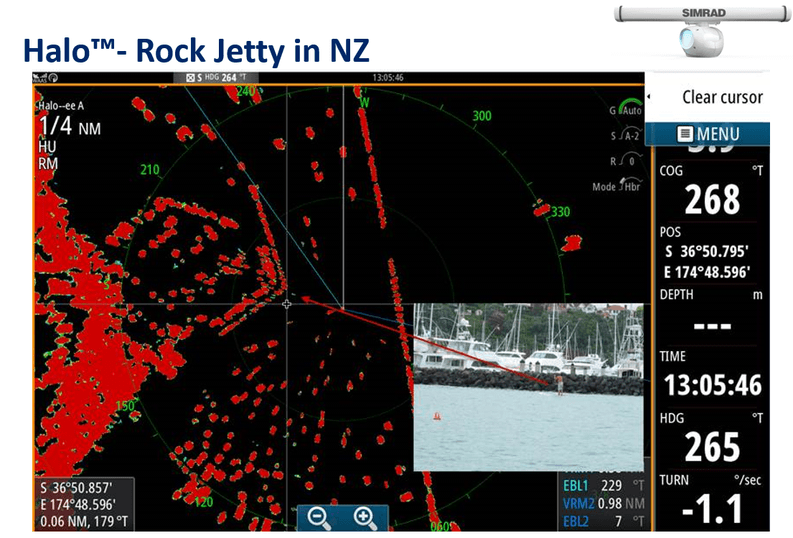Select the EBL1 229 readout

[600, 486]
